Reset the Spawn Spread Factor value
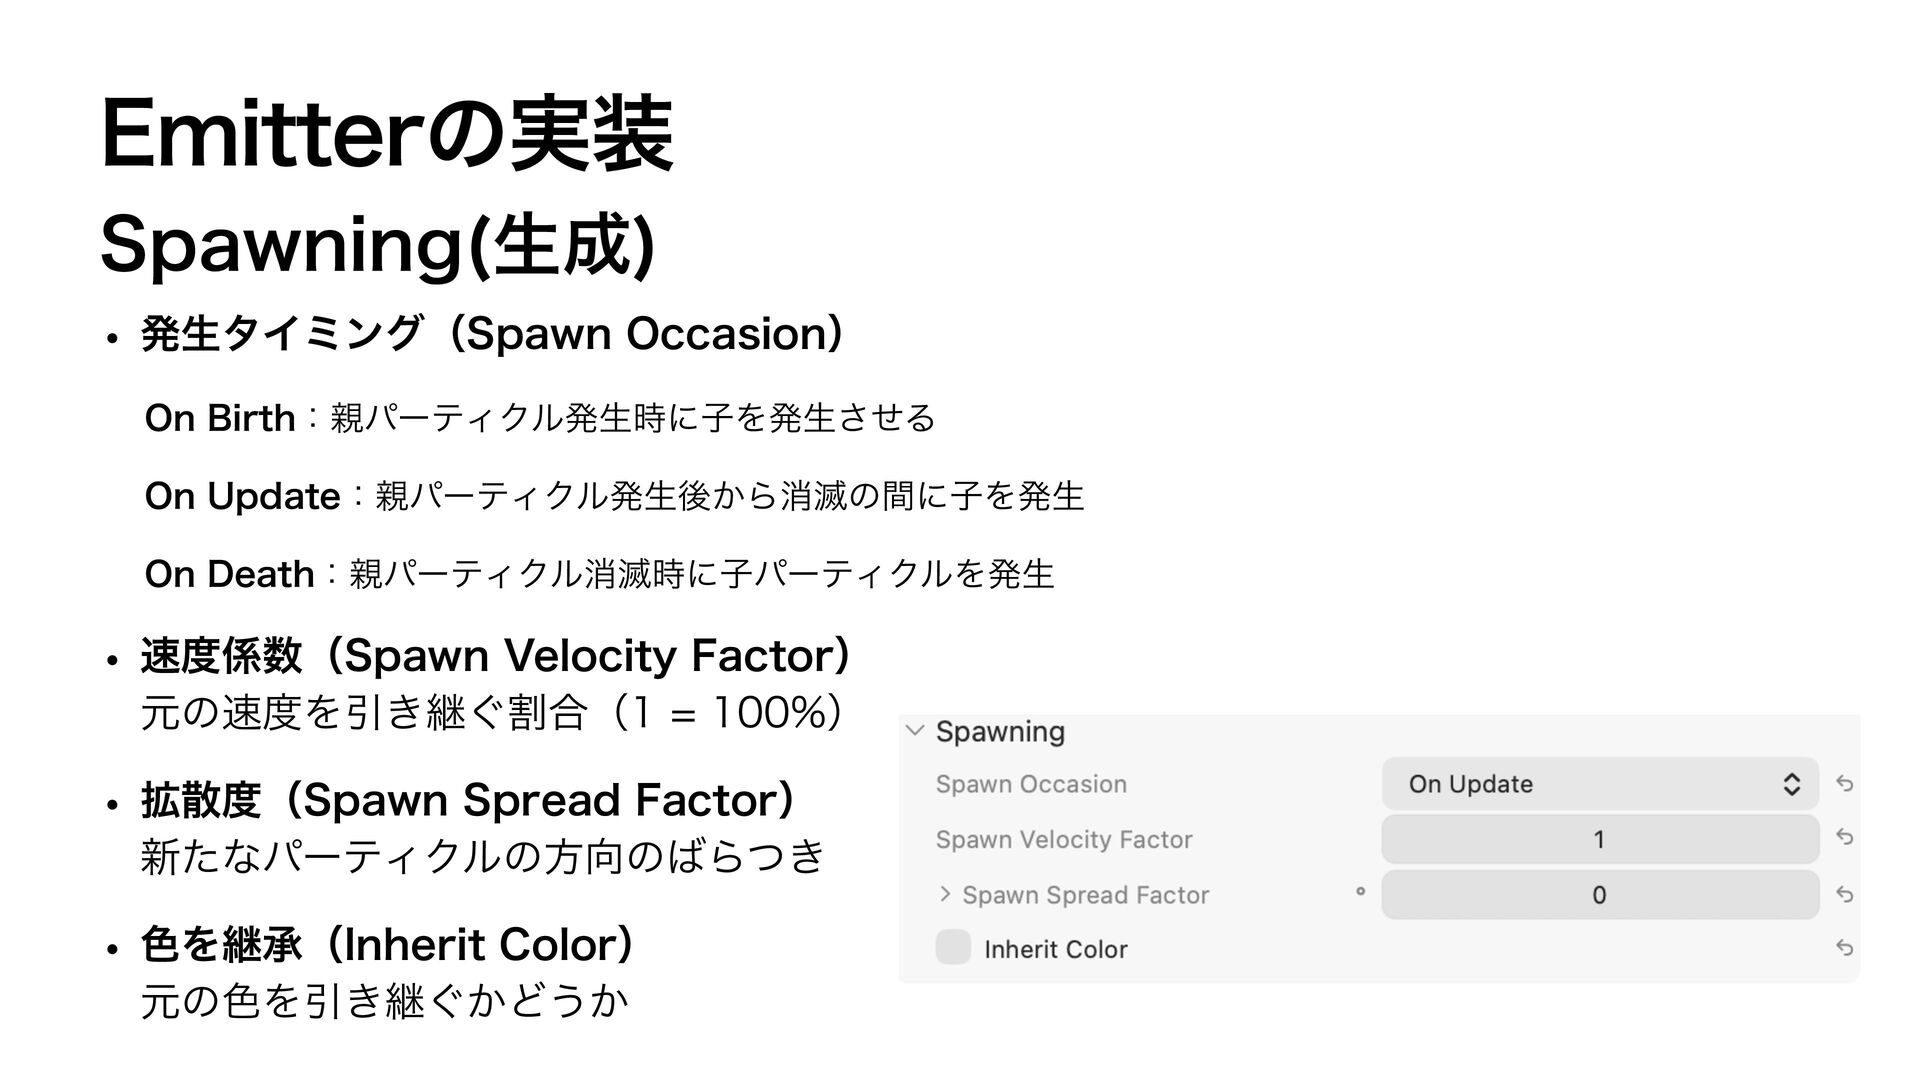Screen dimensions: 1920x1080 1845,894
